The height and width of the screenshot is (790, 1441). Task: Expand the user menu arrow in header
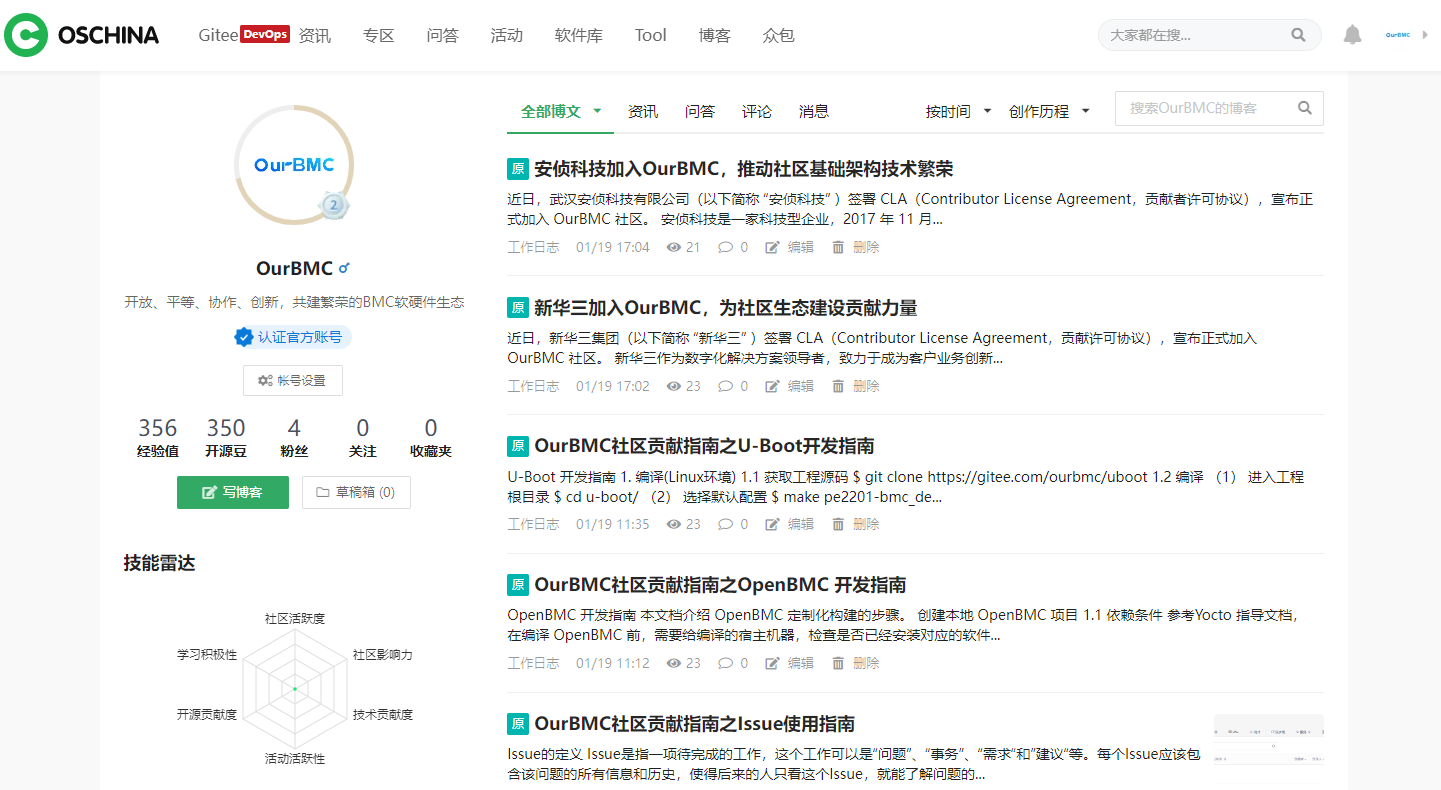pos(1425,35)
